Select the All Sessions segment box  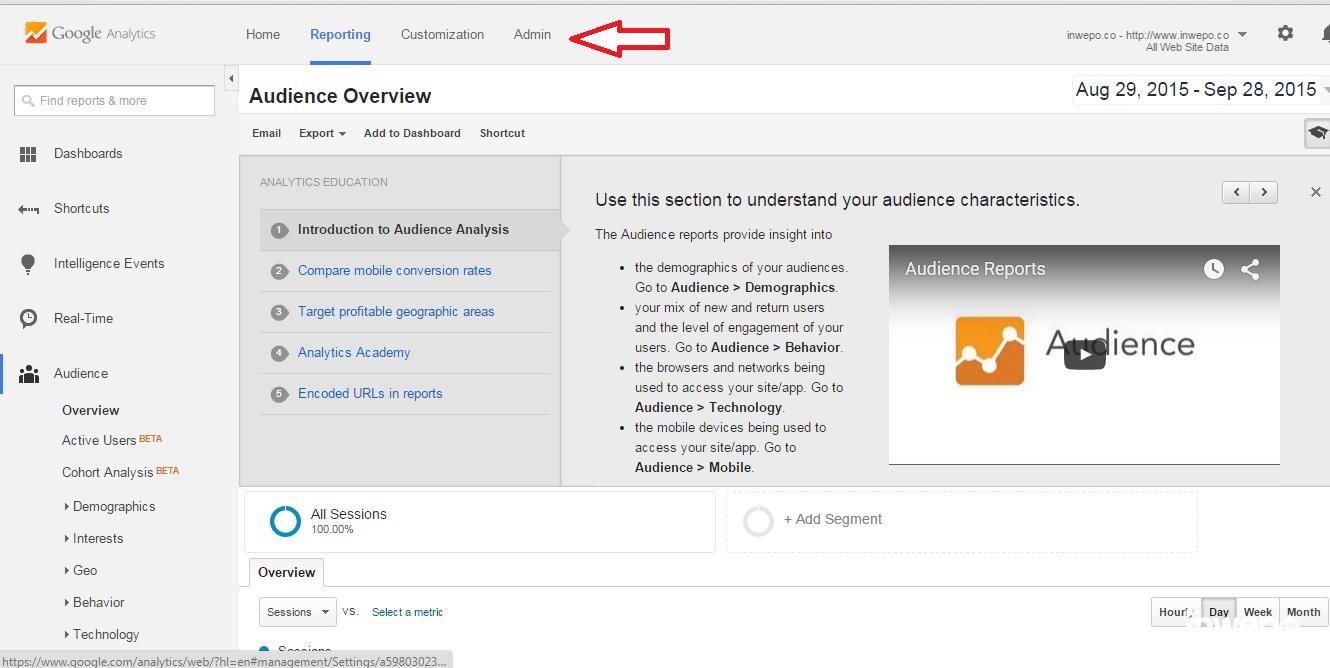pos(480,521)
